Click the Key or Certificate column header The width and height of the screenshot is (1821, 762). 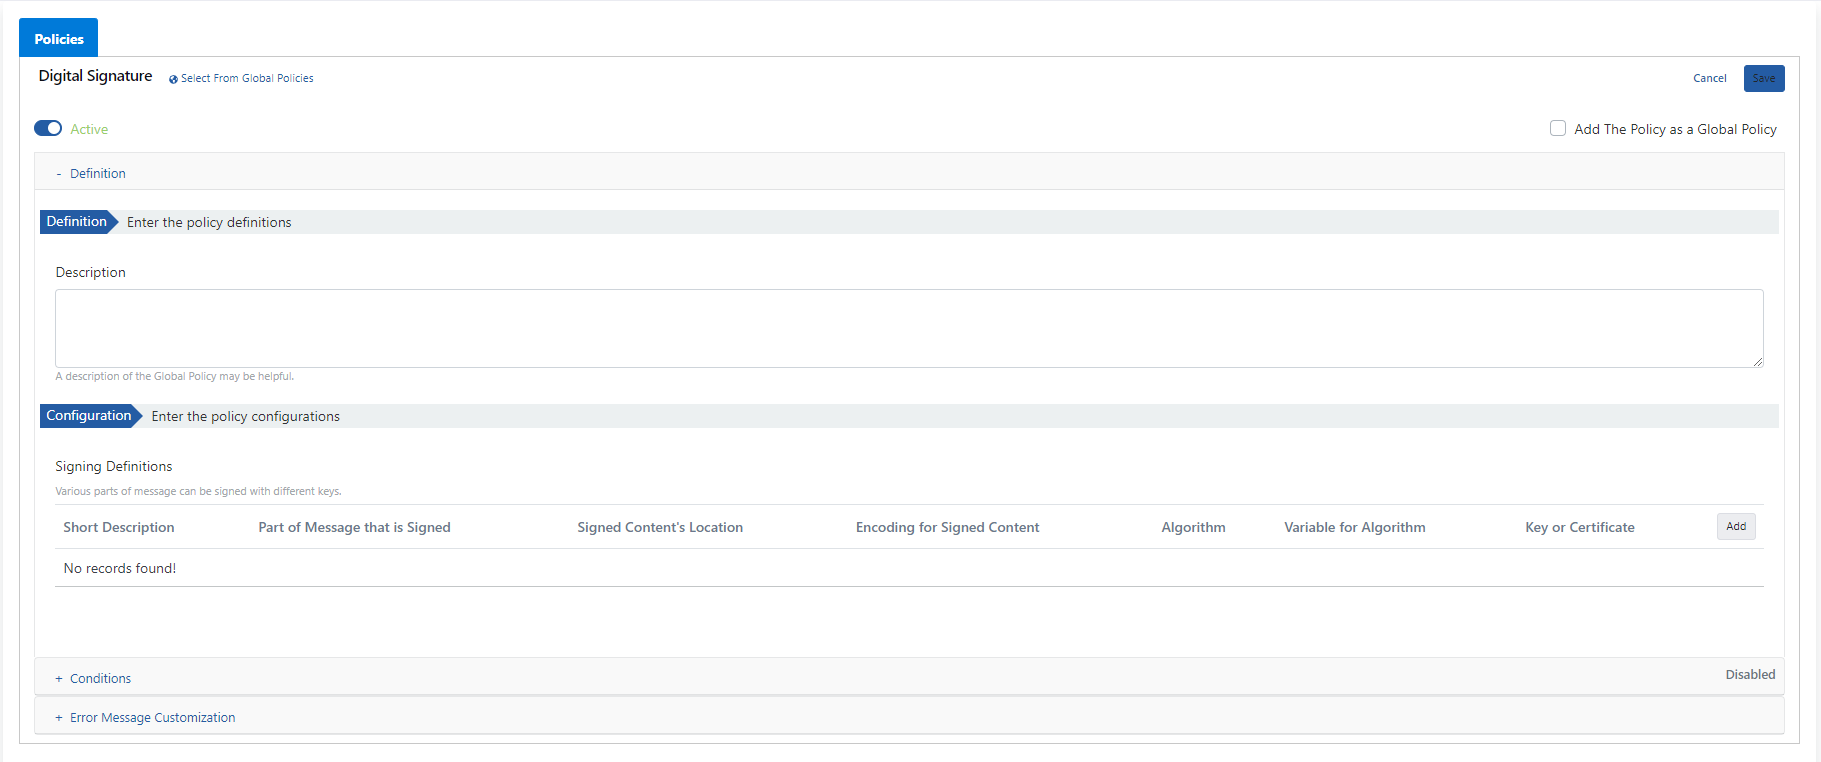point(1579,527)
